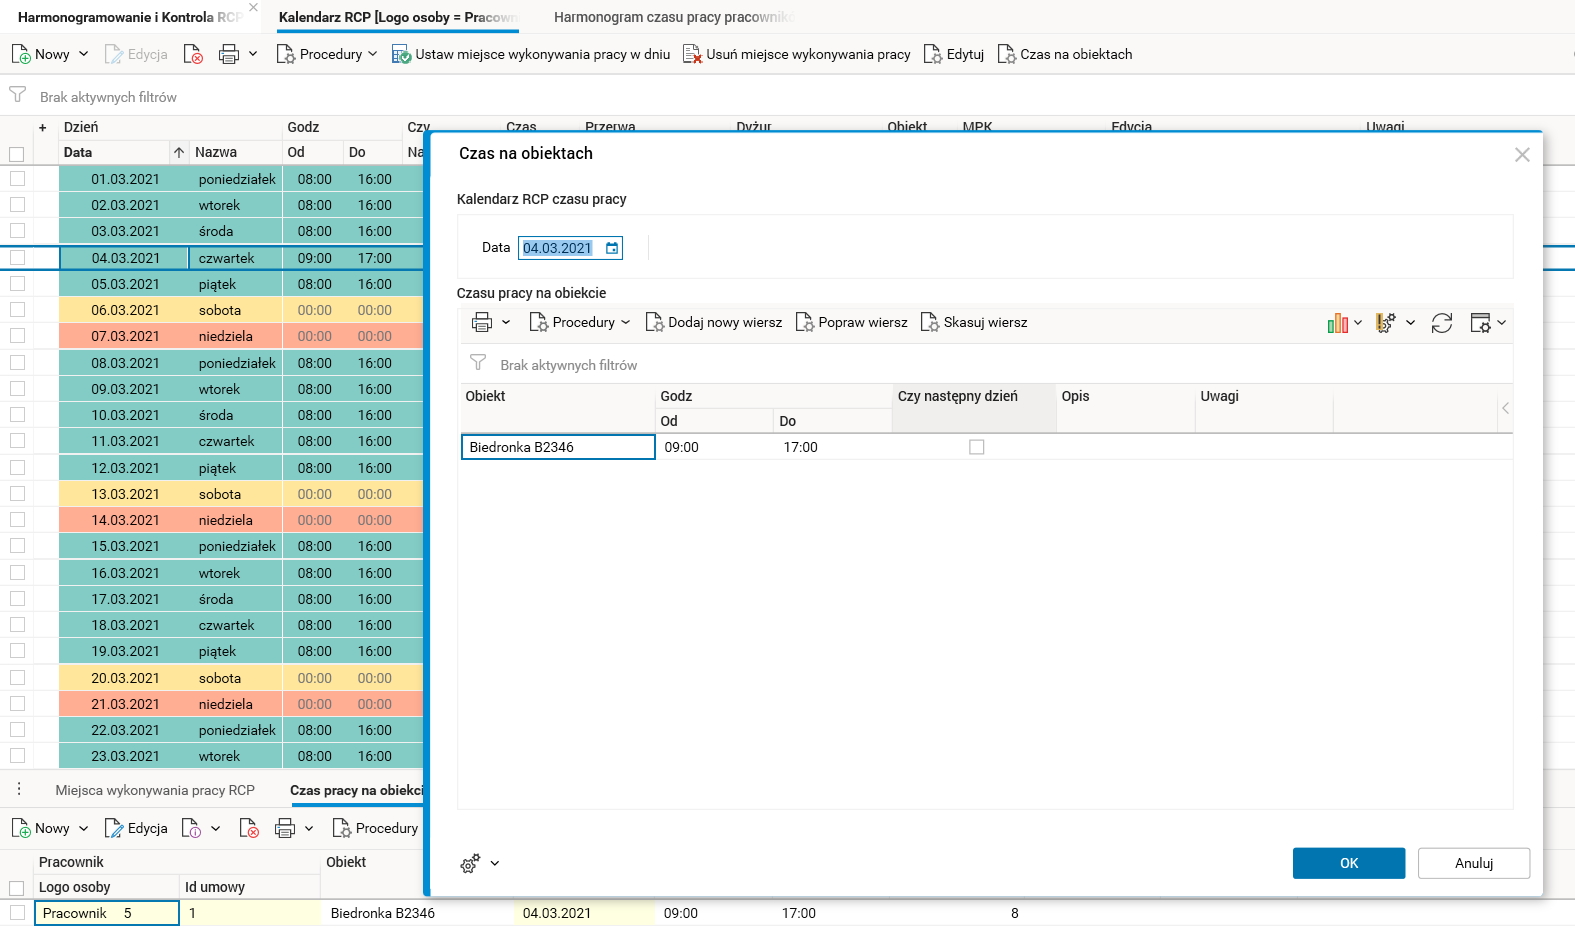Switch to the Harmonogramowanie i Kontrola RCP tab

tap(130, 17)
